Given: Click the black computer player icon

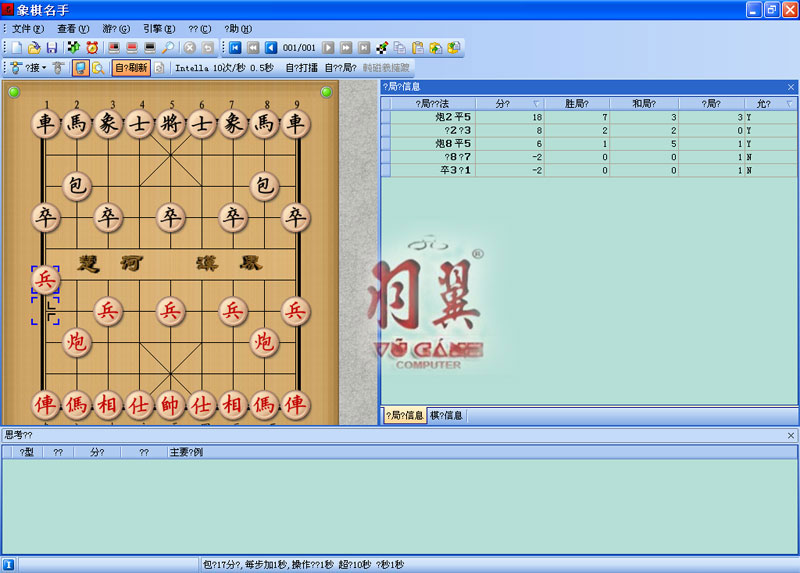Looking at the screenshot, I should coord(150,48).
